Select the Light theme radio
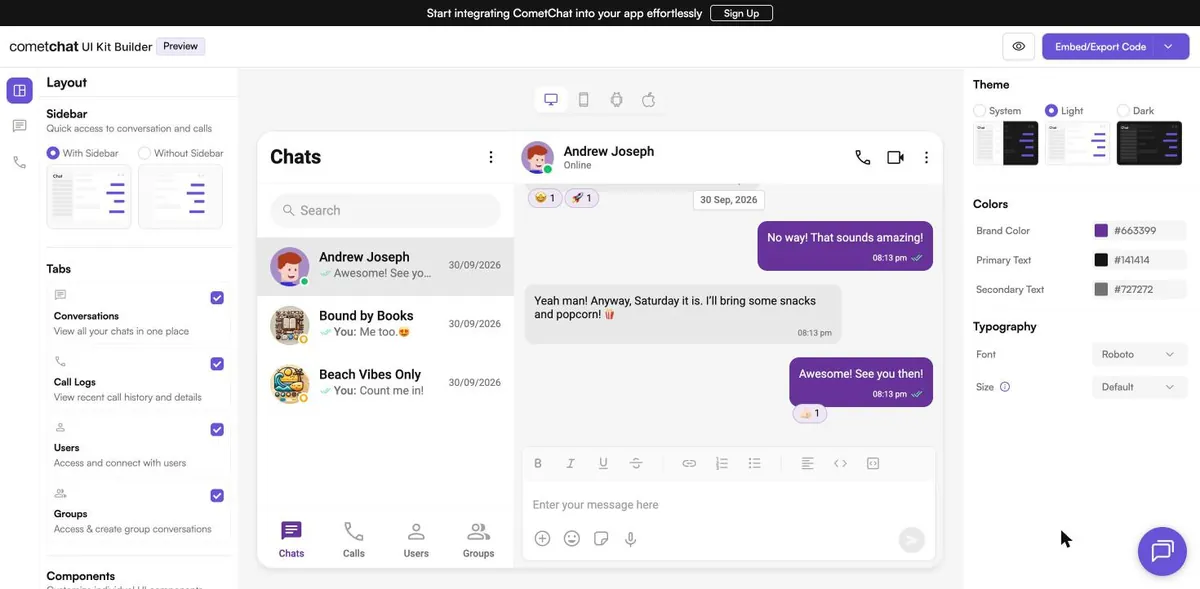The image size is (1200, 589). click(1051, 111)
